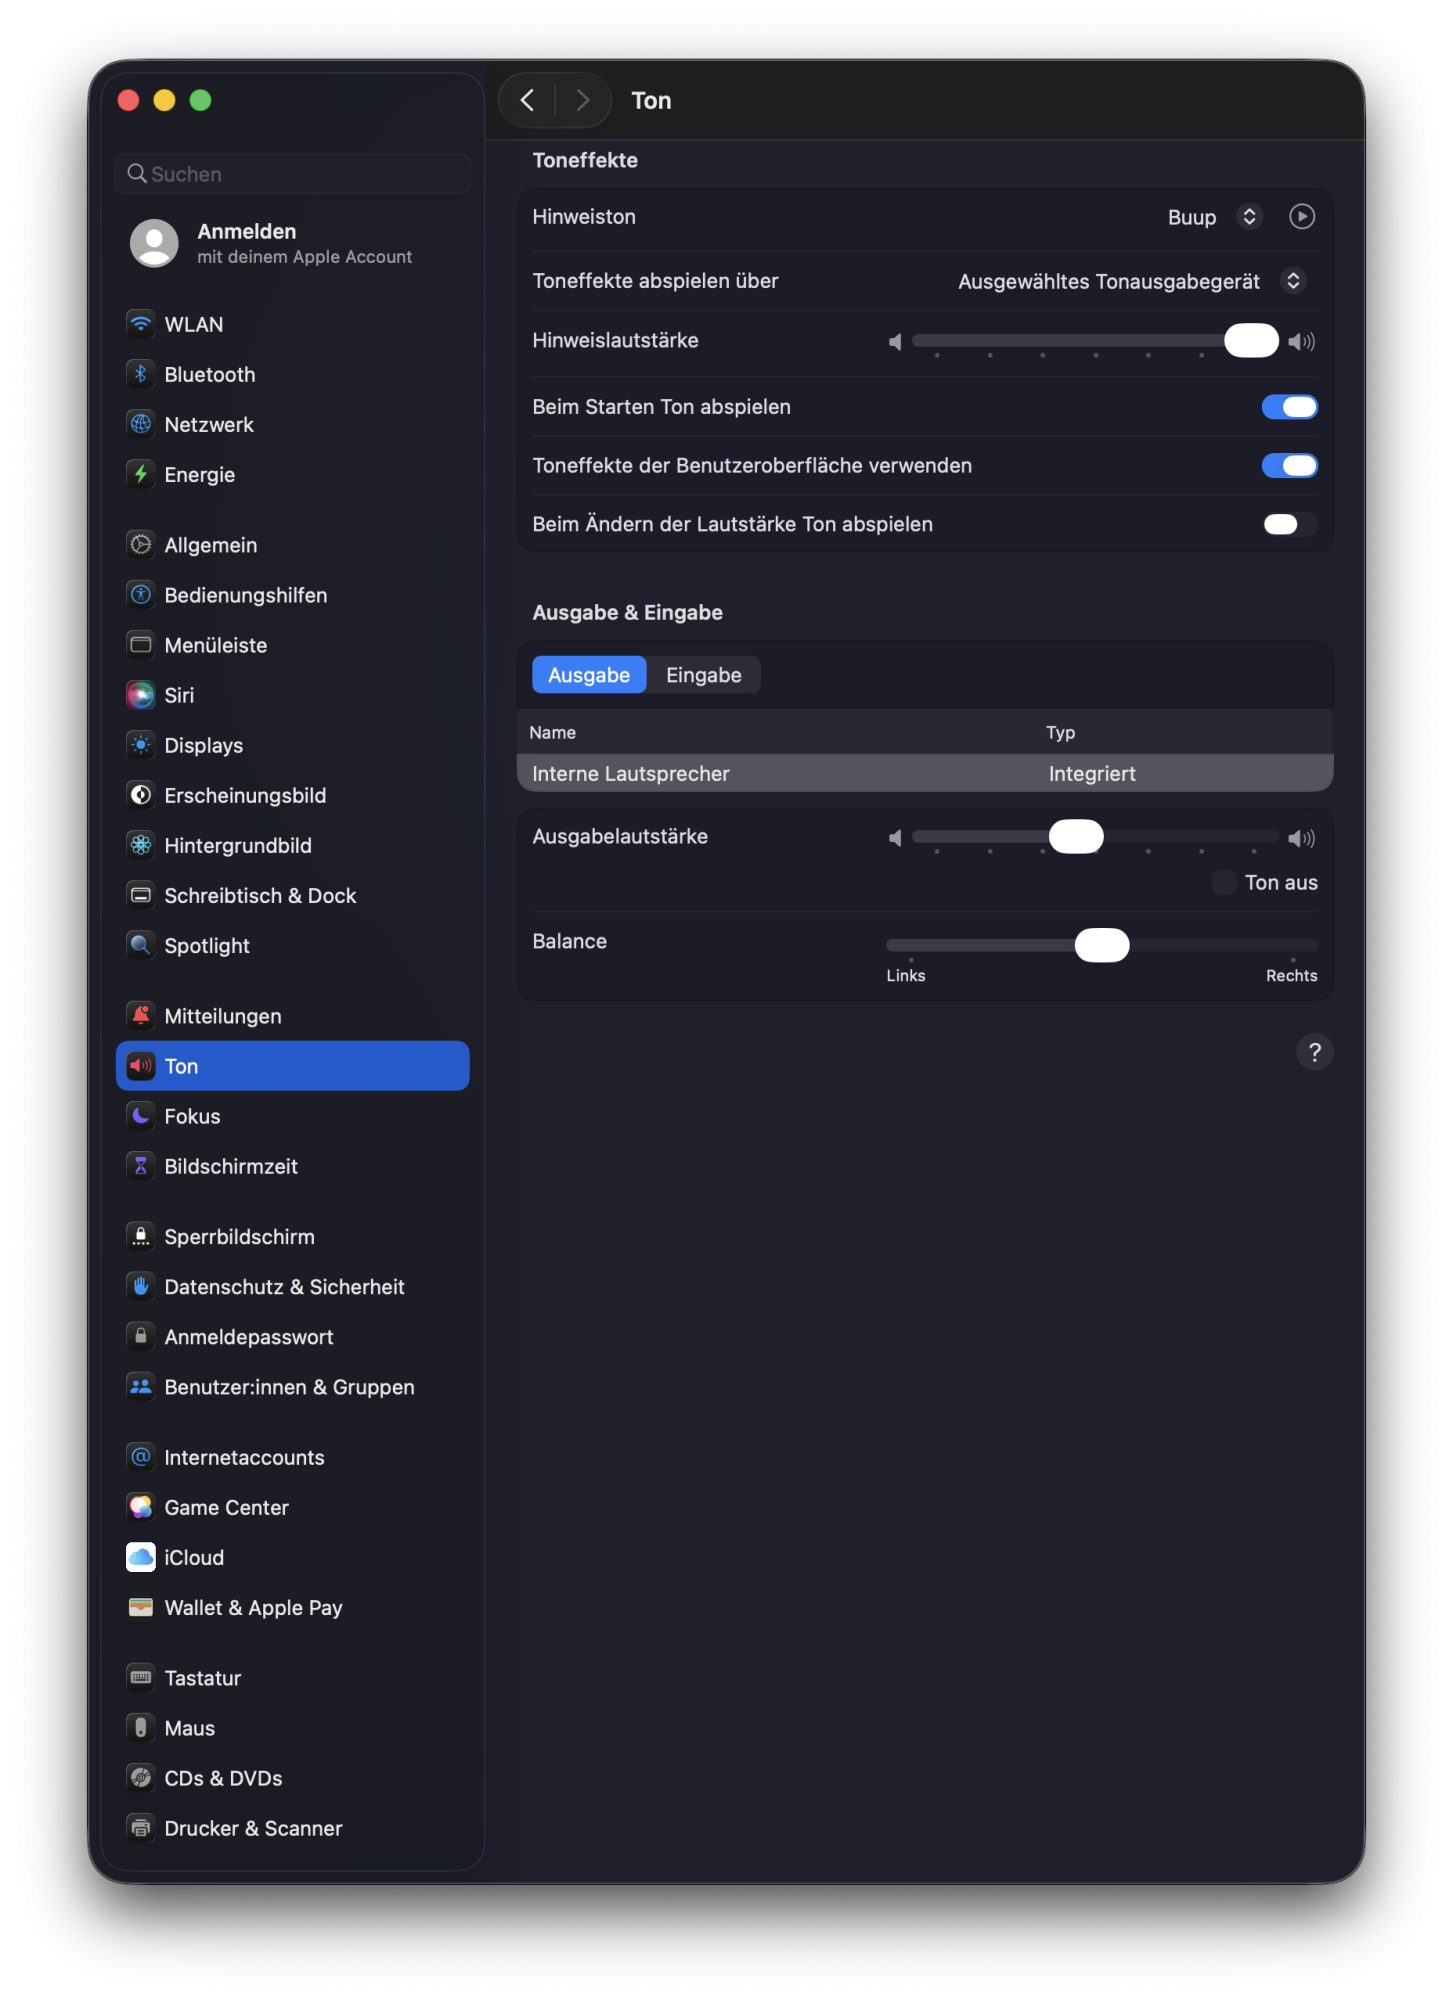Select the Ausgabe tab
The height and width of the screenshot is (2000, 1453).
click(589, 675)
